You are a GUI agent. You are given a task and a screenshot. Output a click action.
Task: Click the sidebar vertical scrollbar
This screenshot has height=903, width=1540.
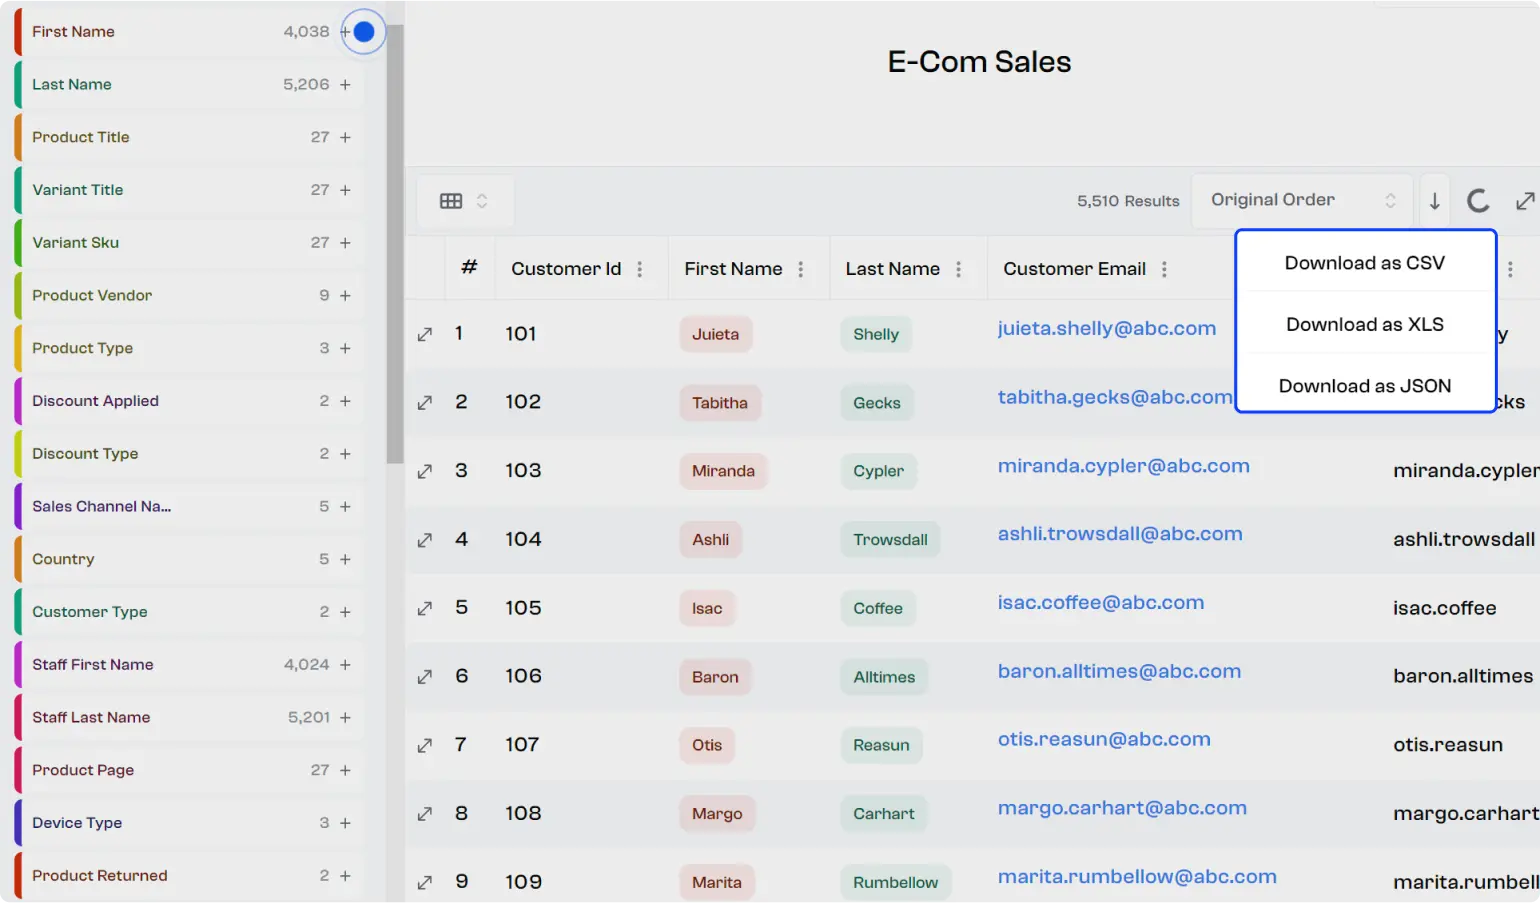(x=395, y=244)
